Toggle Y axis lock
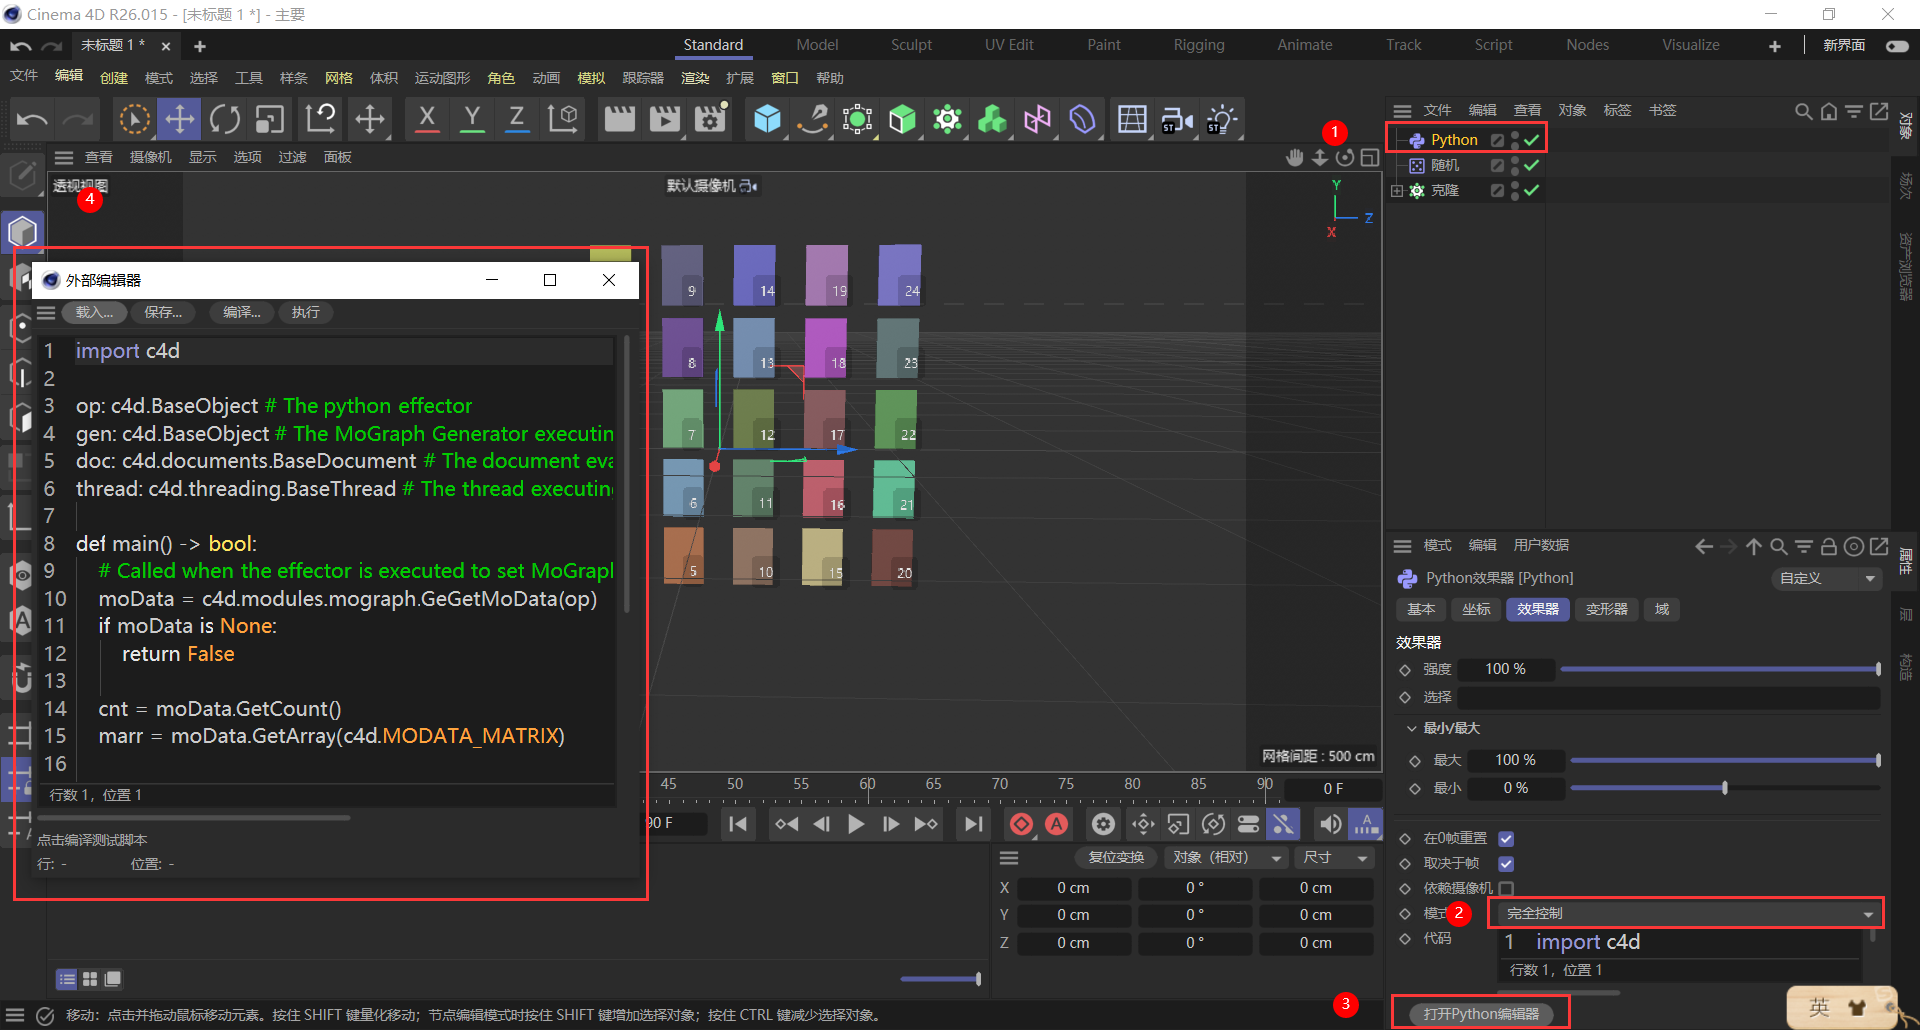Image resolution: width=1920 pixels, height=1030 pixels. tap(472, 119)
